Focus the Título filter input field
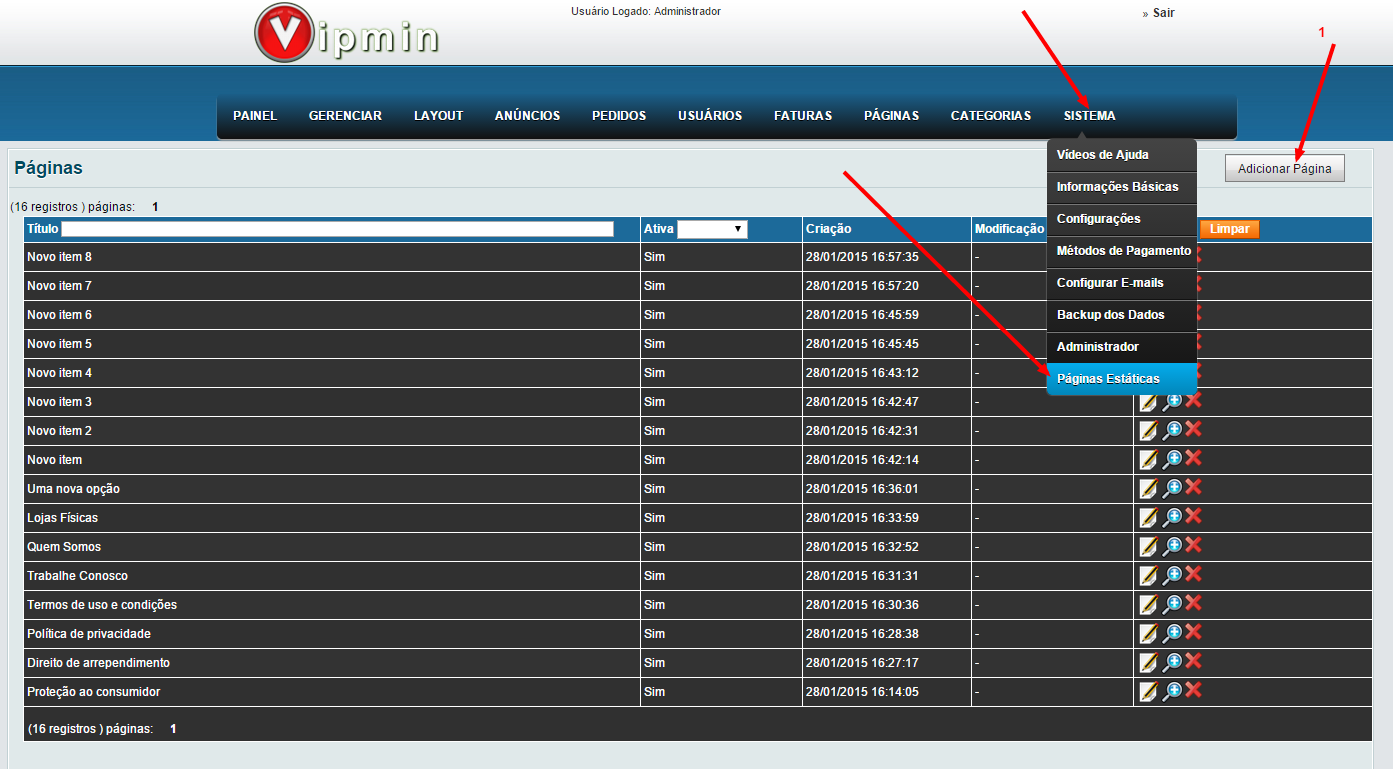The image size is (1393, 769). pos(337,229)
